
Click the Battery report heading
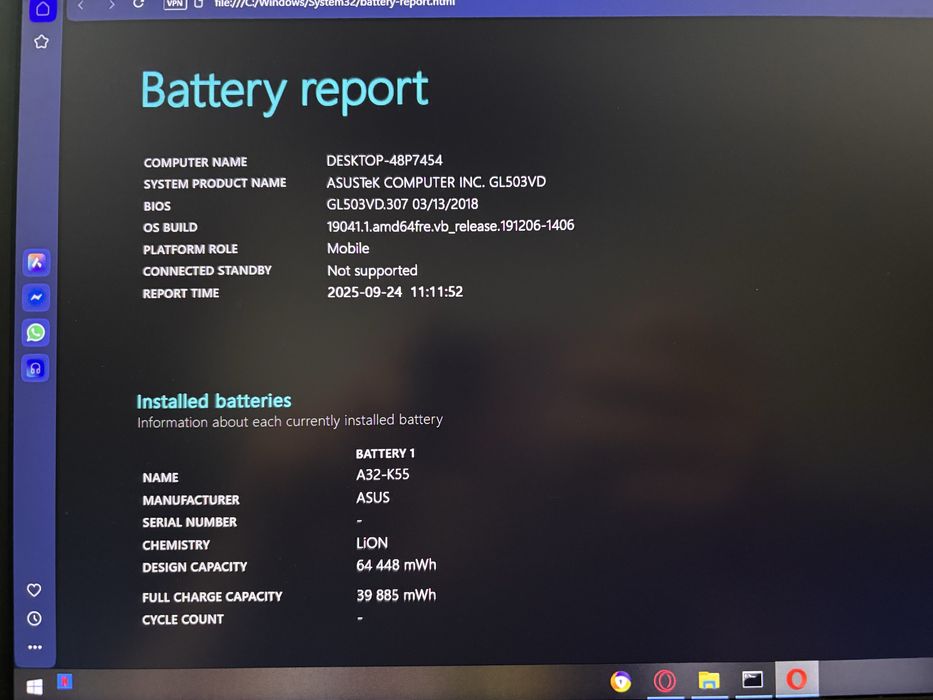point(284,91)
